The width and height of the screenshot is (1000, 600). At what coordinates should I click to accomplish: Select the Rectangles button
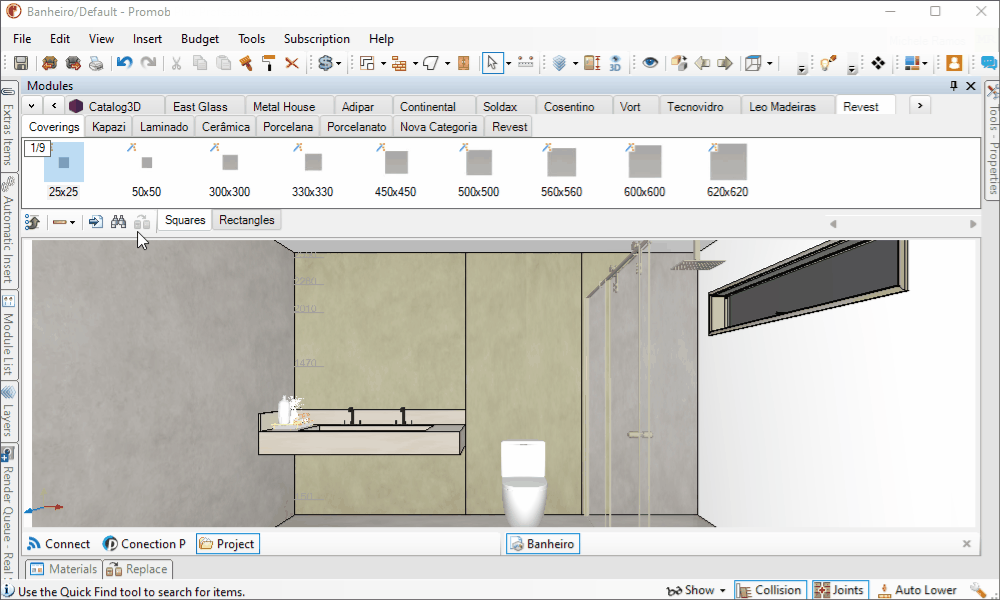[x=247, y=220]
